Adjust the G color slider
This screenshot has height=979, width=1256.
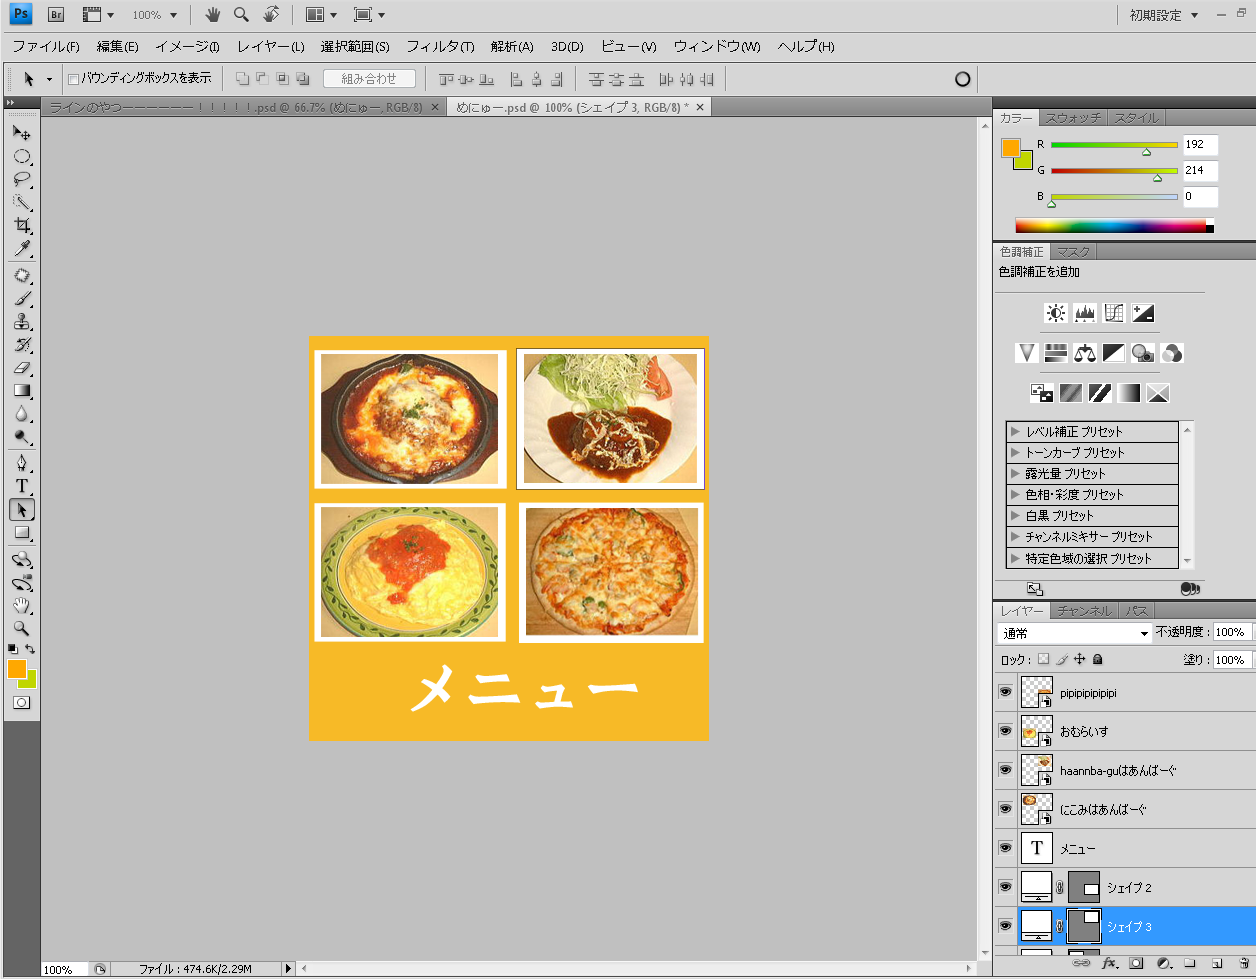click(1158, 178)
